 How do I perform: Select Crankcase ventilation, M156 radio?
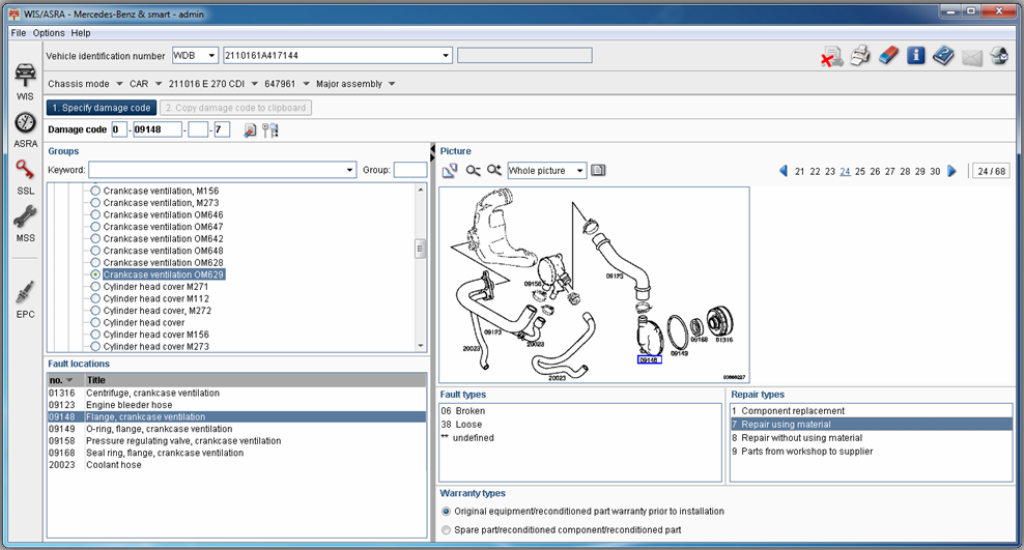click(x=95, y=191)
